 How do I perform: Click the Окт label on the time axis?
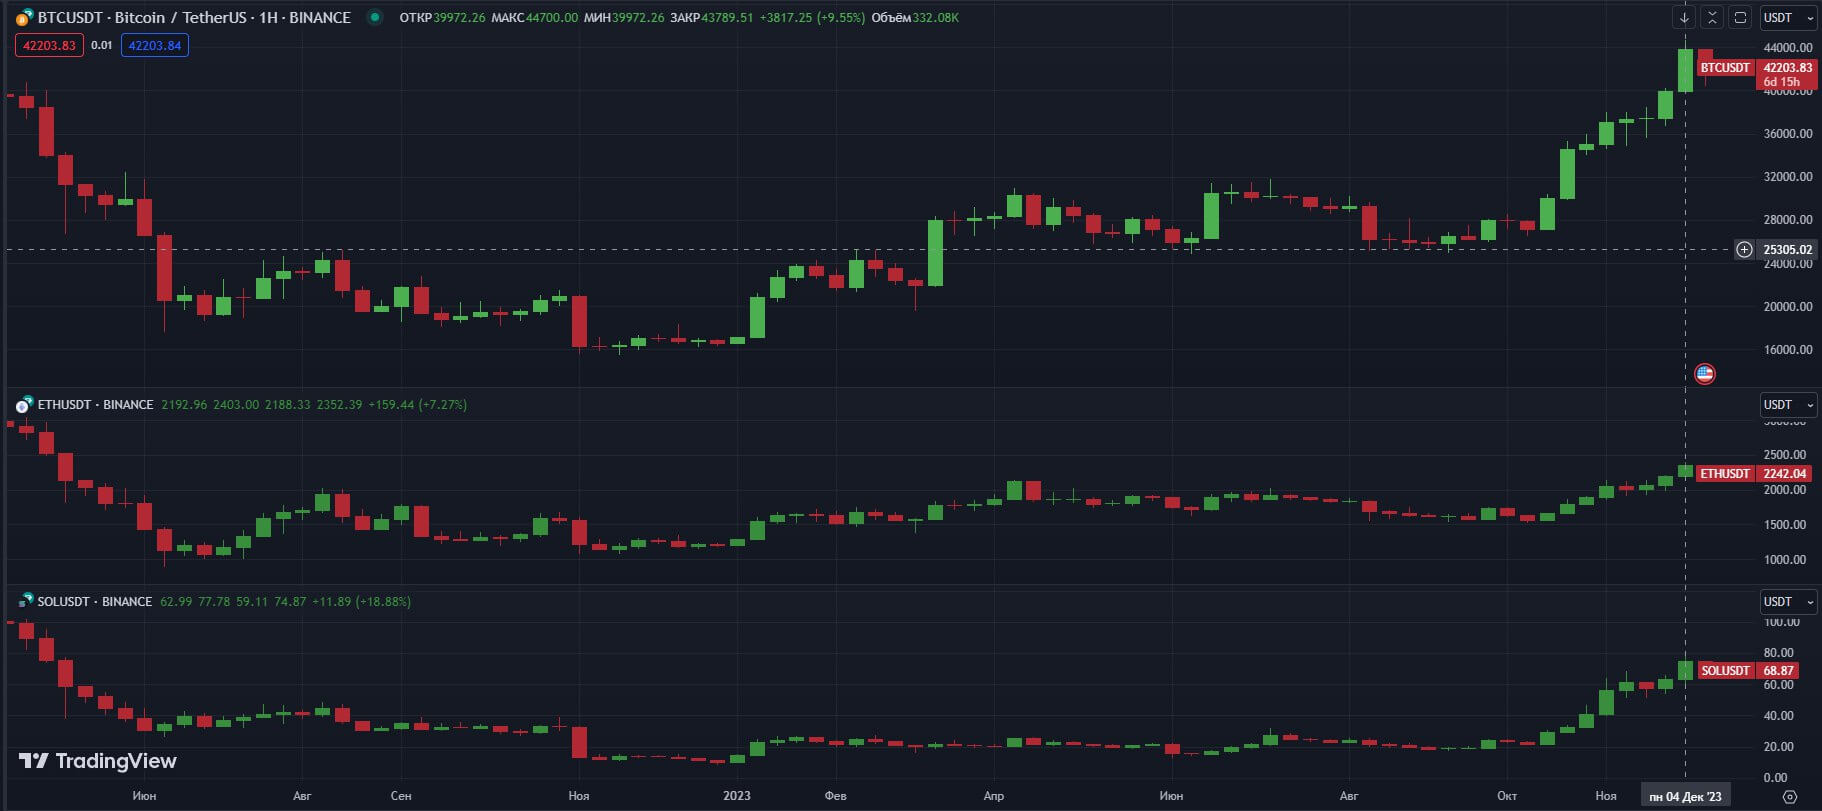1506,796
